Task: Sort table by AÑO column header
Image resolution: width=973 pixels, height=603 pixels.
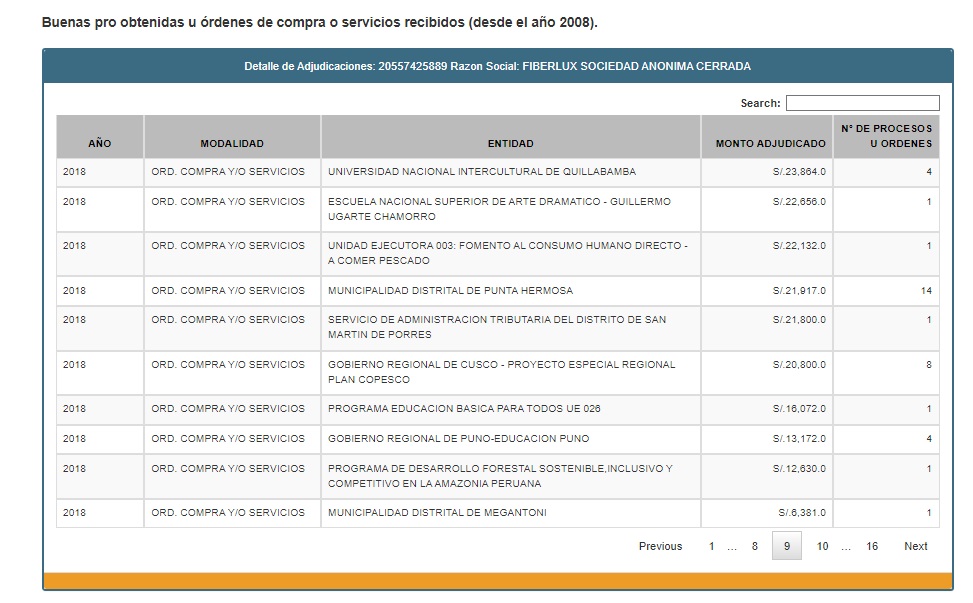Action: 100,144
